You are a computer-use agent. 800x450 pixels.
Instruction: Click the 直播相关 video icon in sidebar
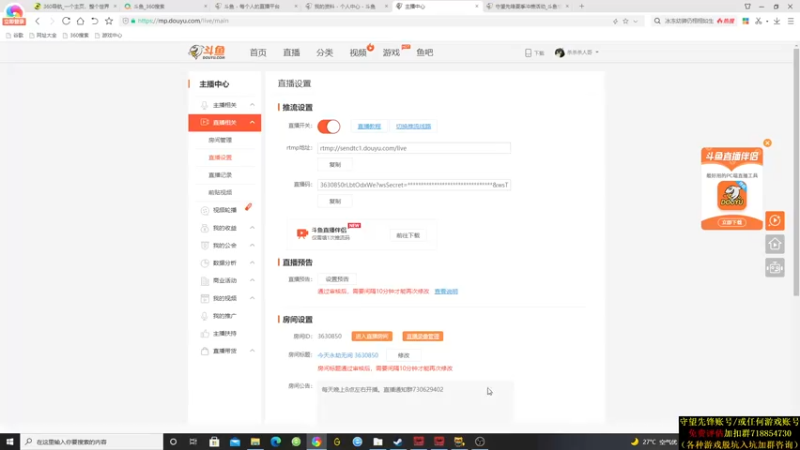205,122
